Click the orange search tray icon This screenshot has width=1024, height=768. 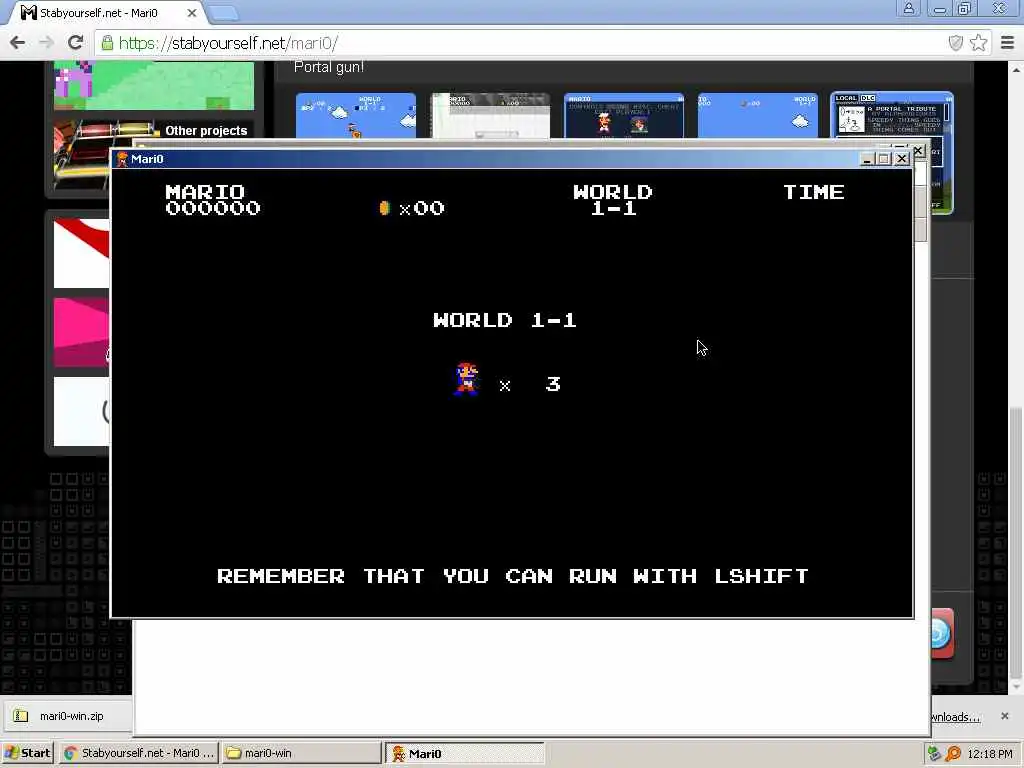pyautogui.click(x=953, y=754)
